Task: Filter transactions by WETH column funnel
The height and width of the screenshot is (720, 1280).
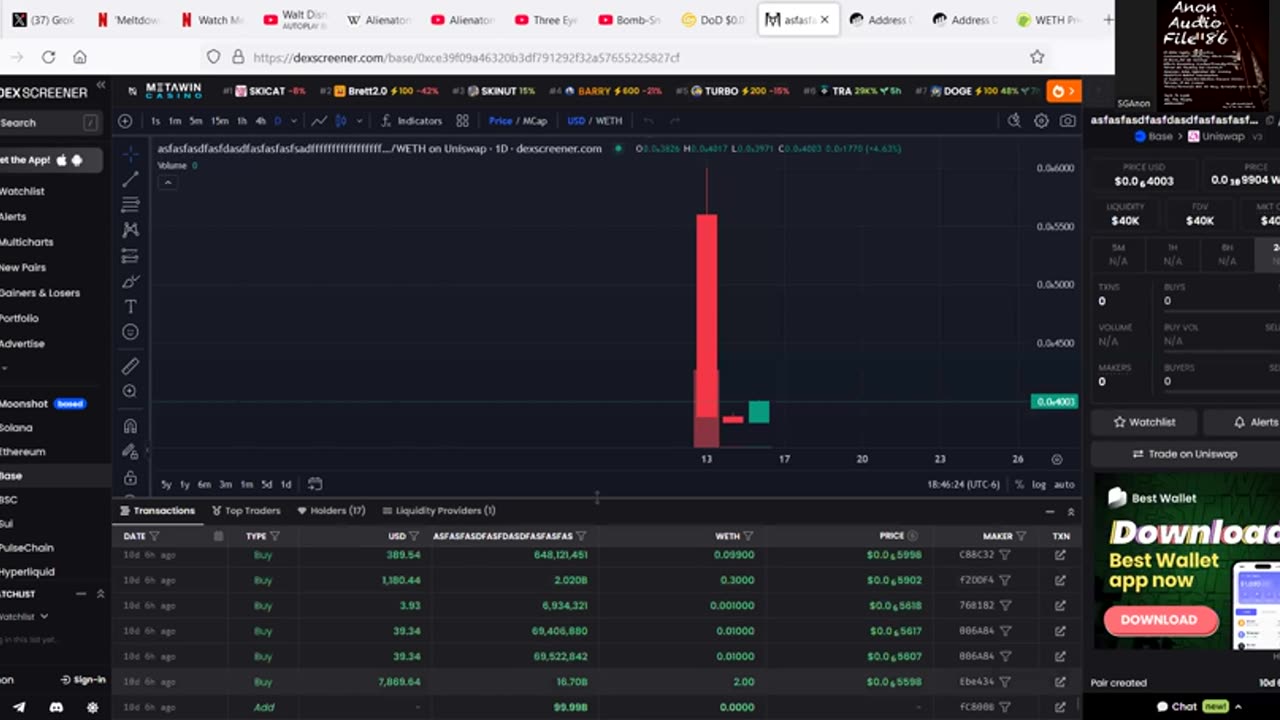Action: pyautogui.click(x=748, y=536)
